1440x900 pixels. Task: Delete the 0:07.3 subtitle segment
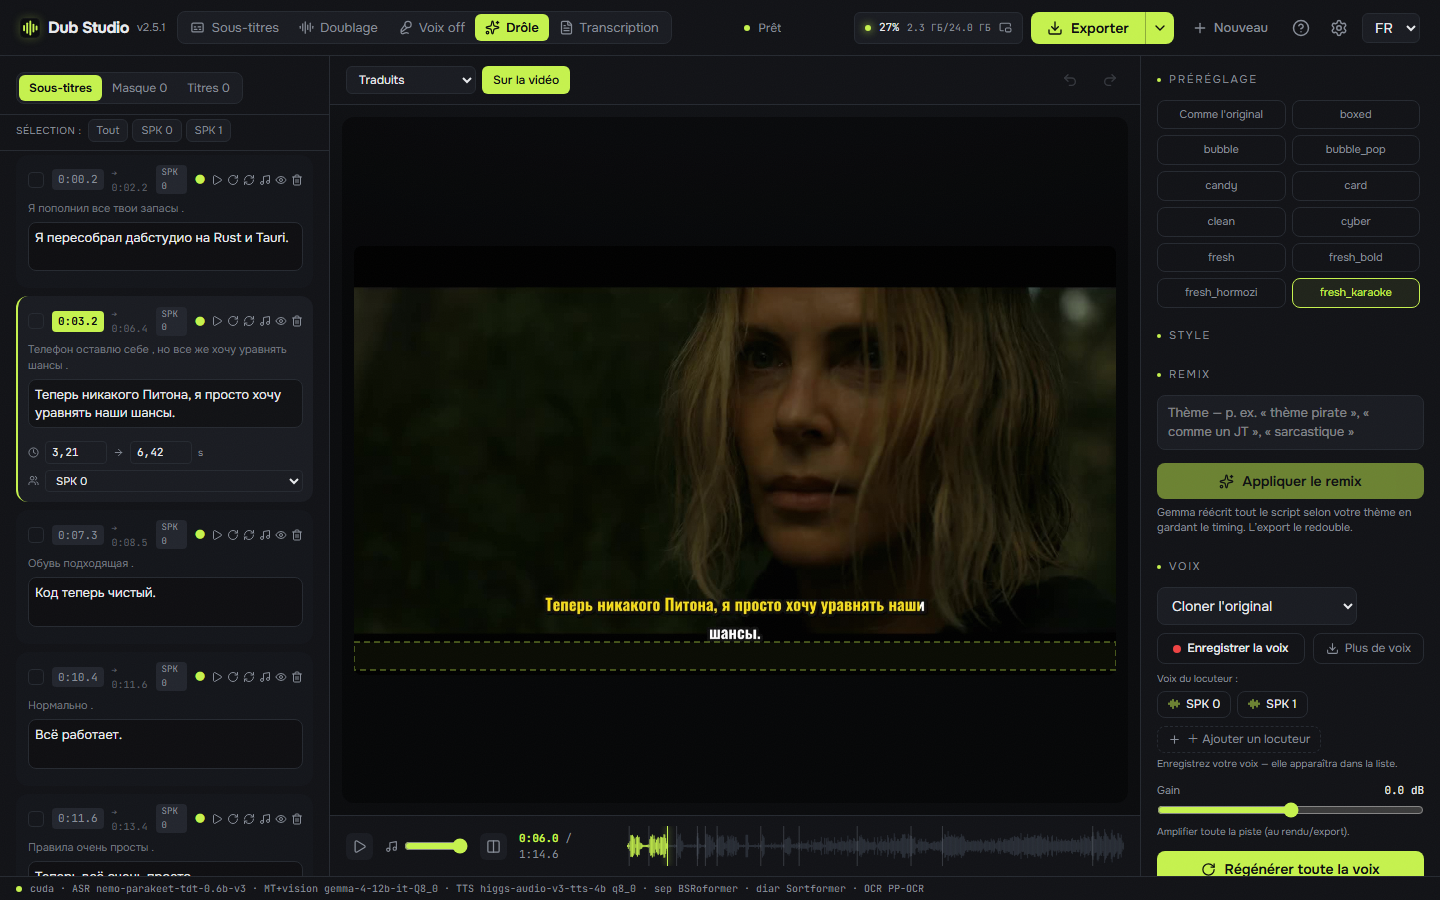(297, 535)
